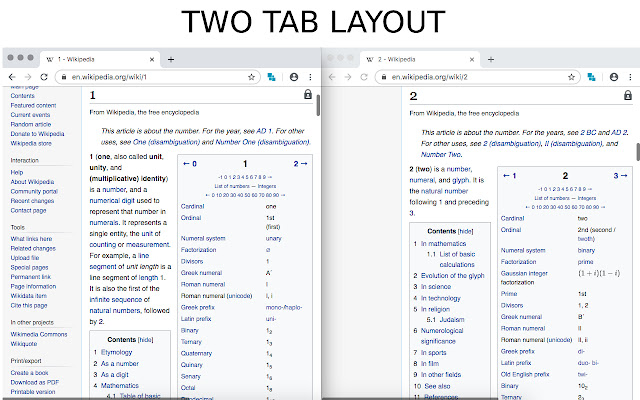Screen dimensions: 640x400
Task: Open 'Random article' sidebar link
Action: [x=31, y=124]
